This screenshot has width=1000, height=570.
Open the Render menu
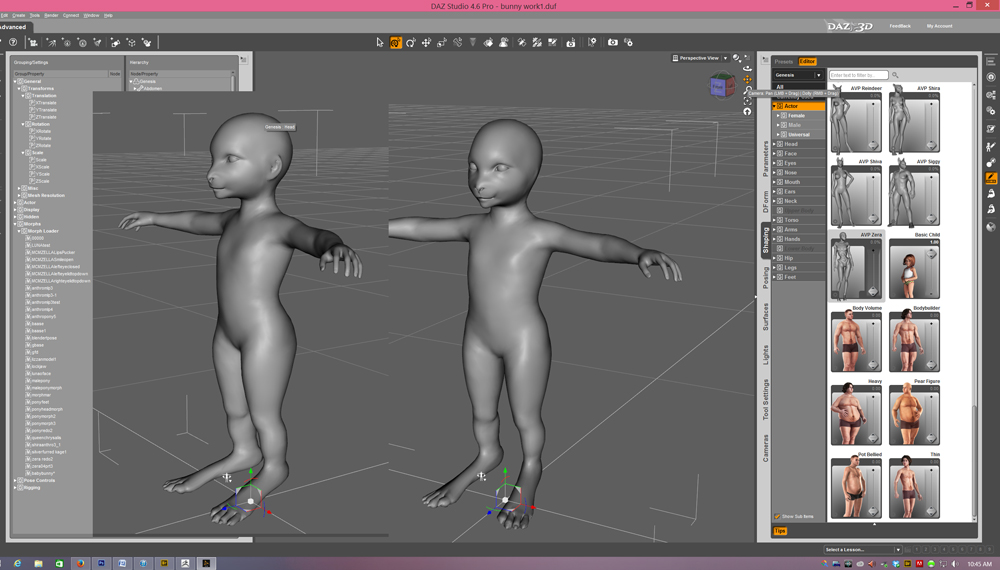pyautogui.click(x=51, y=15)
